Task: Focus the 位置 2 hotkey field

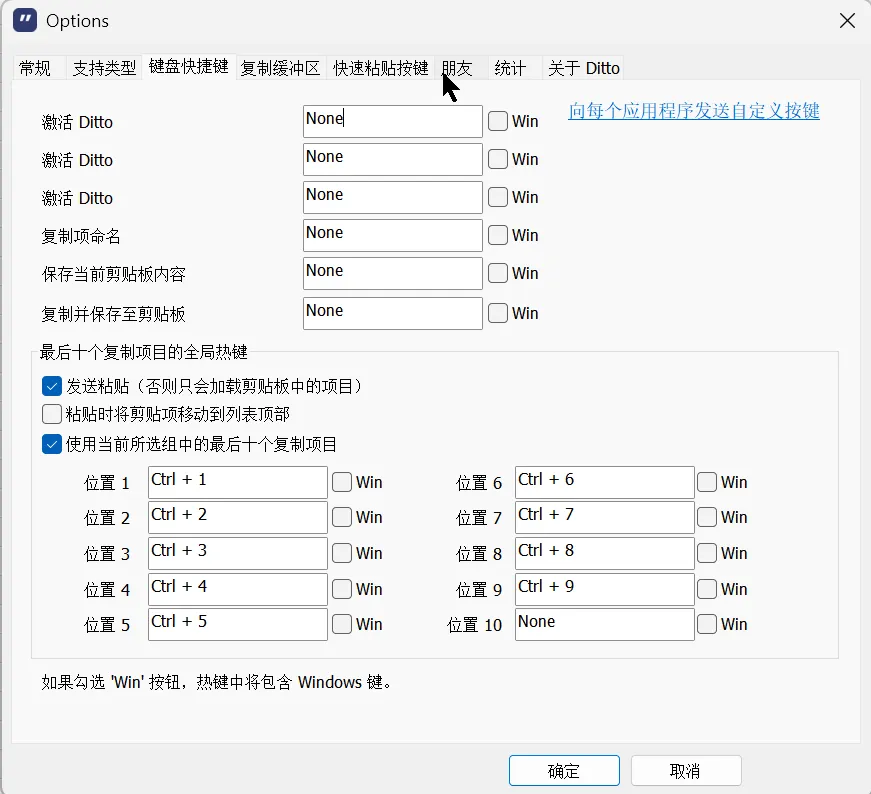Action: point(238,517)
